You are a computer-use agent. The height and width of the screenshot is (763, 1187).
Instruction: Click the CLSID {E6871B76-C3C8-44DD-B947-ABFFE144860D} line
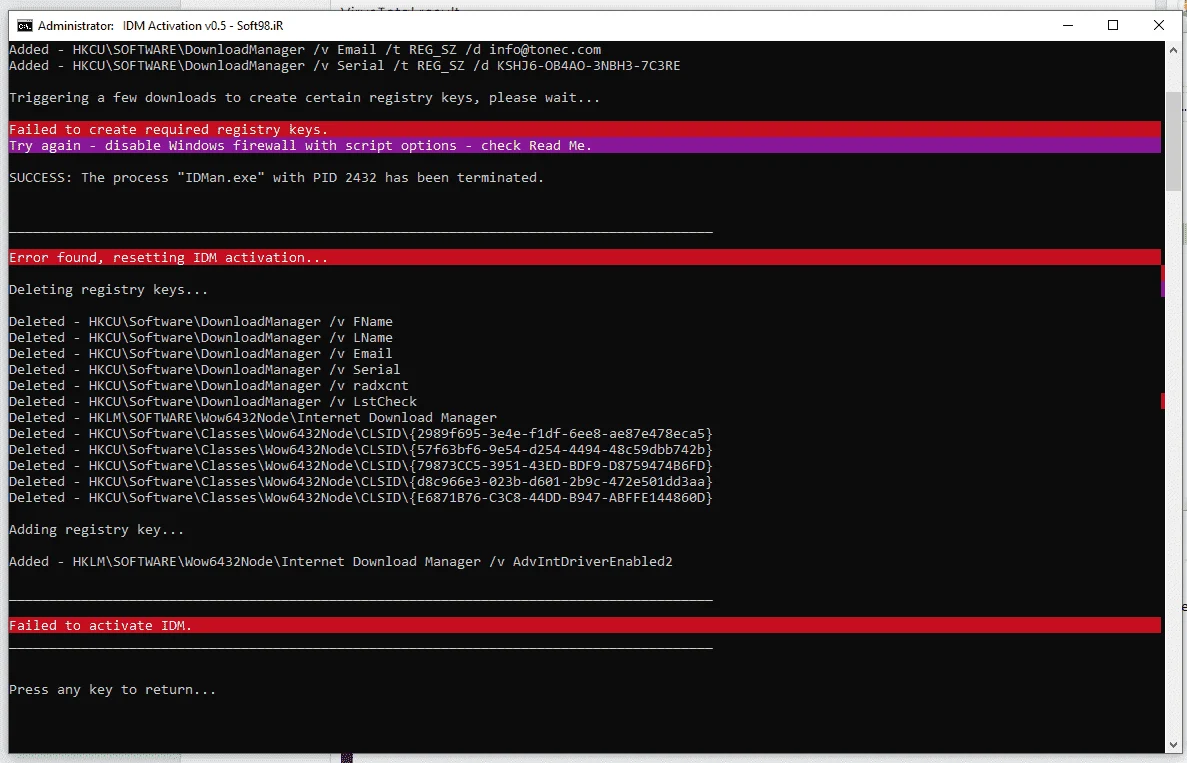[361, 497]
